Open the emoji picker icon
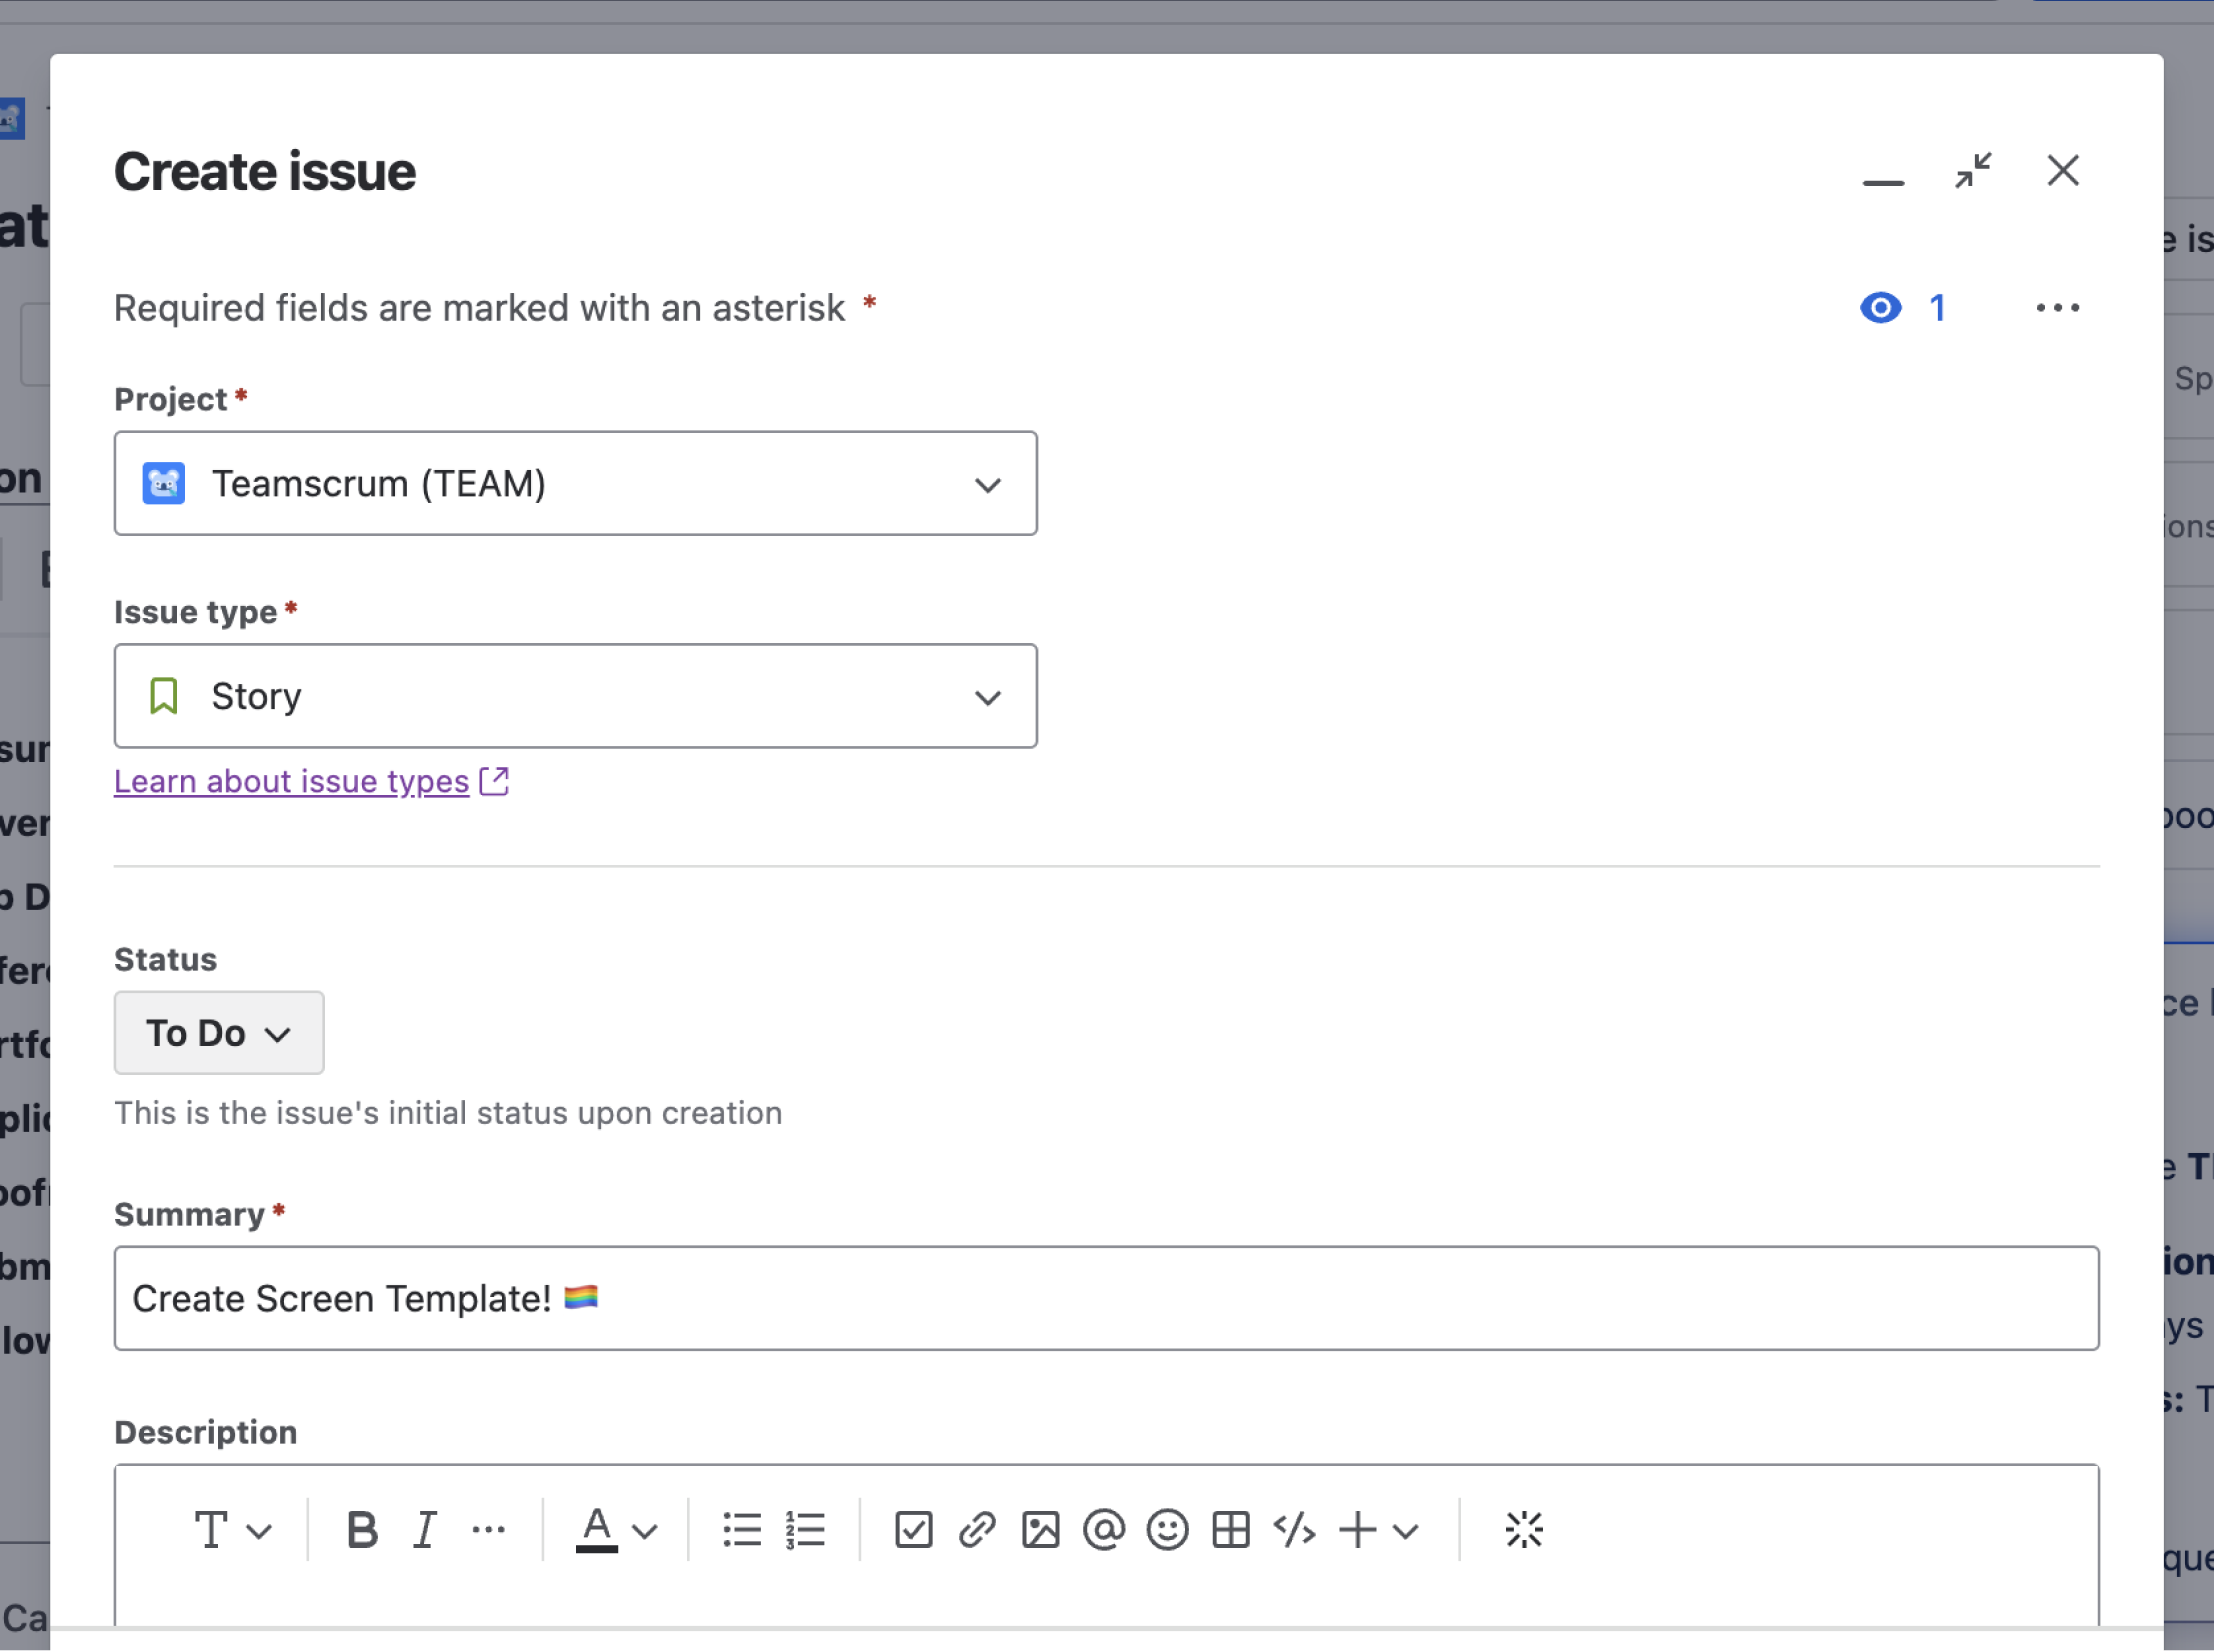2214x1651 pixels. point(1167,1530)
